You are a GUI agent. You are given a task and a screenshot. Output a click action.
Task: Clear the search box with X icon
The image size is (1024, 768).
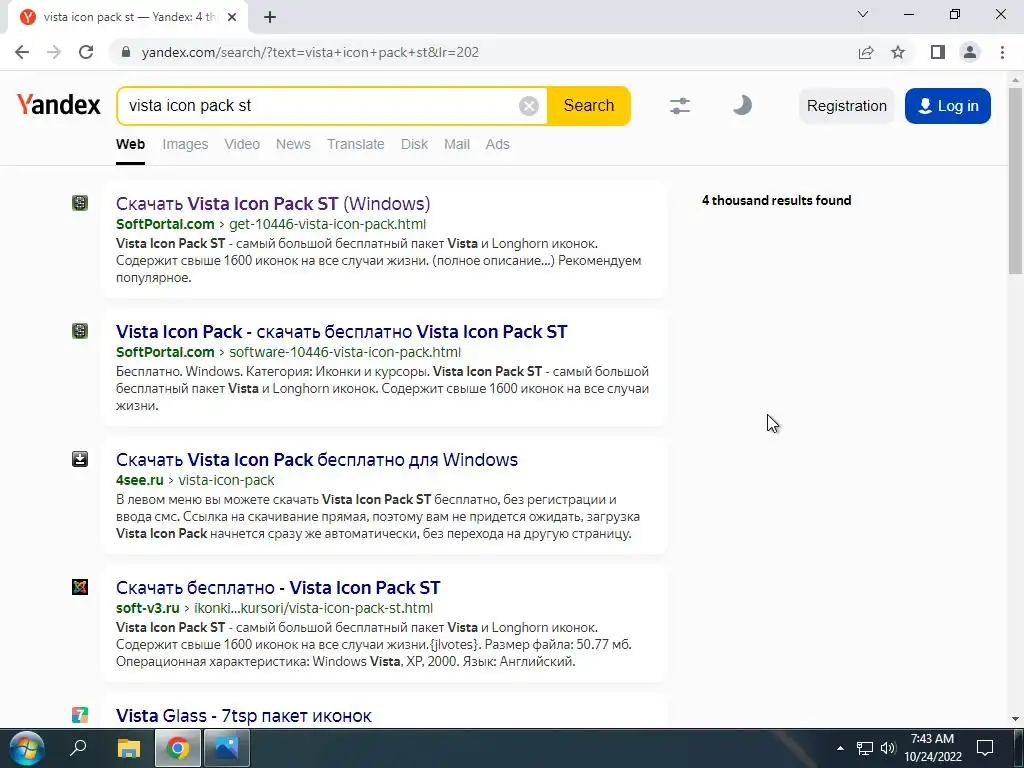[528, 106]
